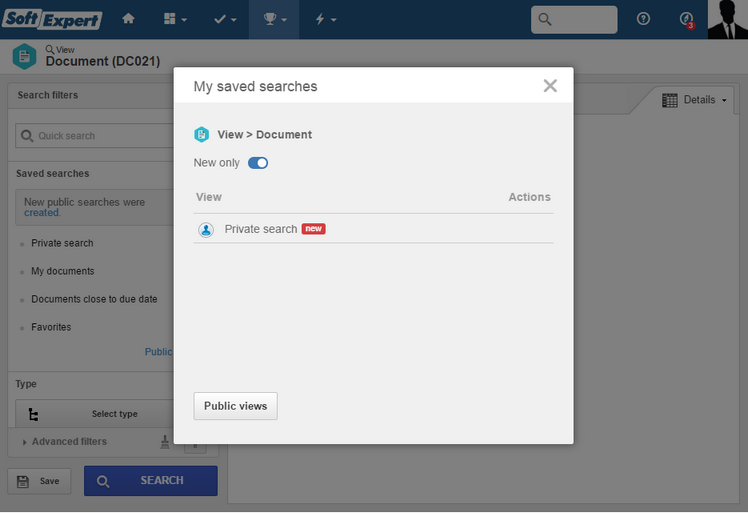This screenshot has width=748, height=513.
Task: Open the checkmark tasks menu
Action: click(x=225, y=19)
